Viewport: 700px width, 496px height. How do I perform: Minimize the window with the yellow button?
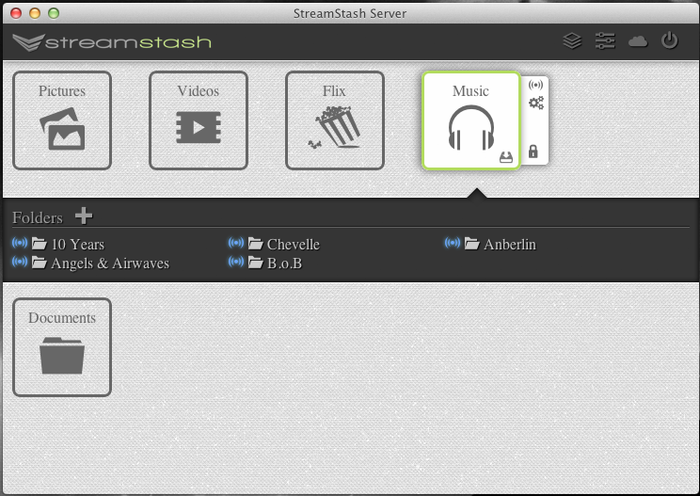point(35,13)
